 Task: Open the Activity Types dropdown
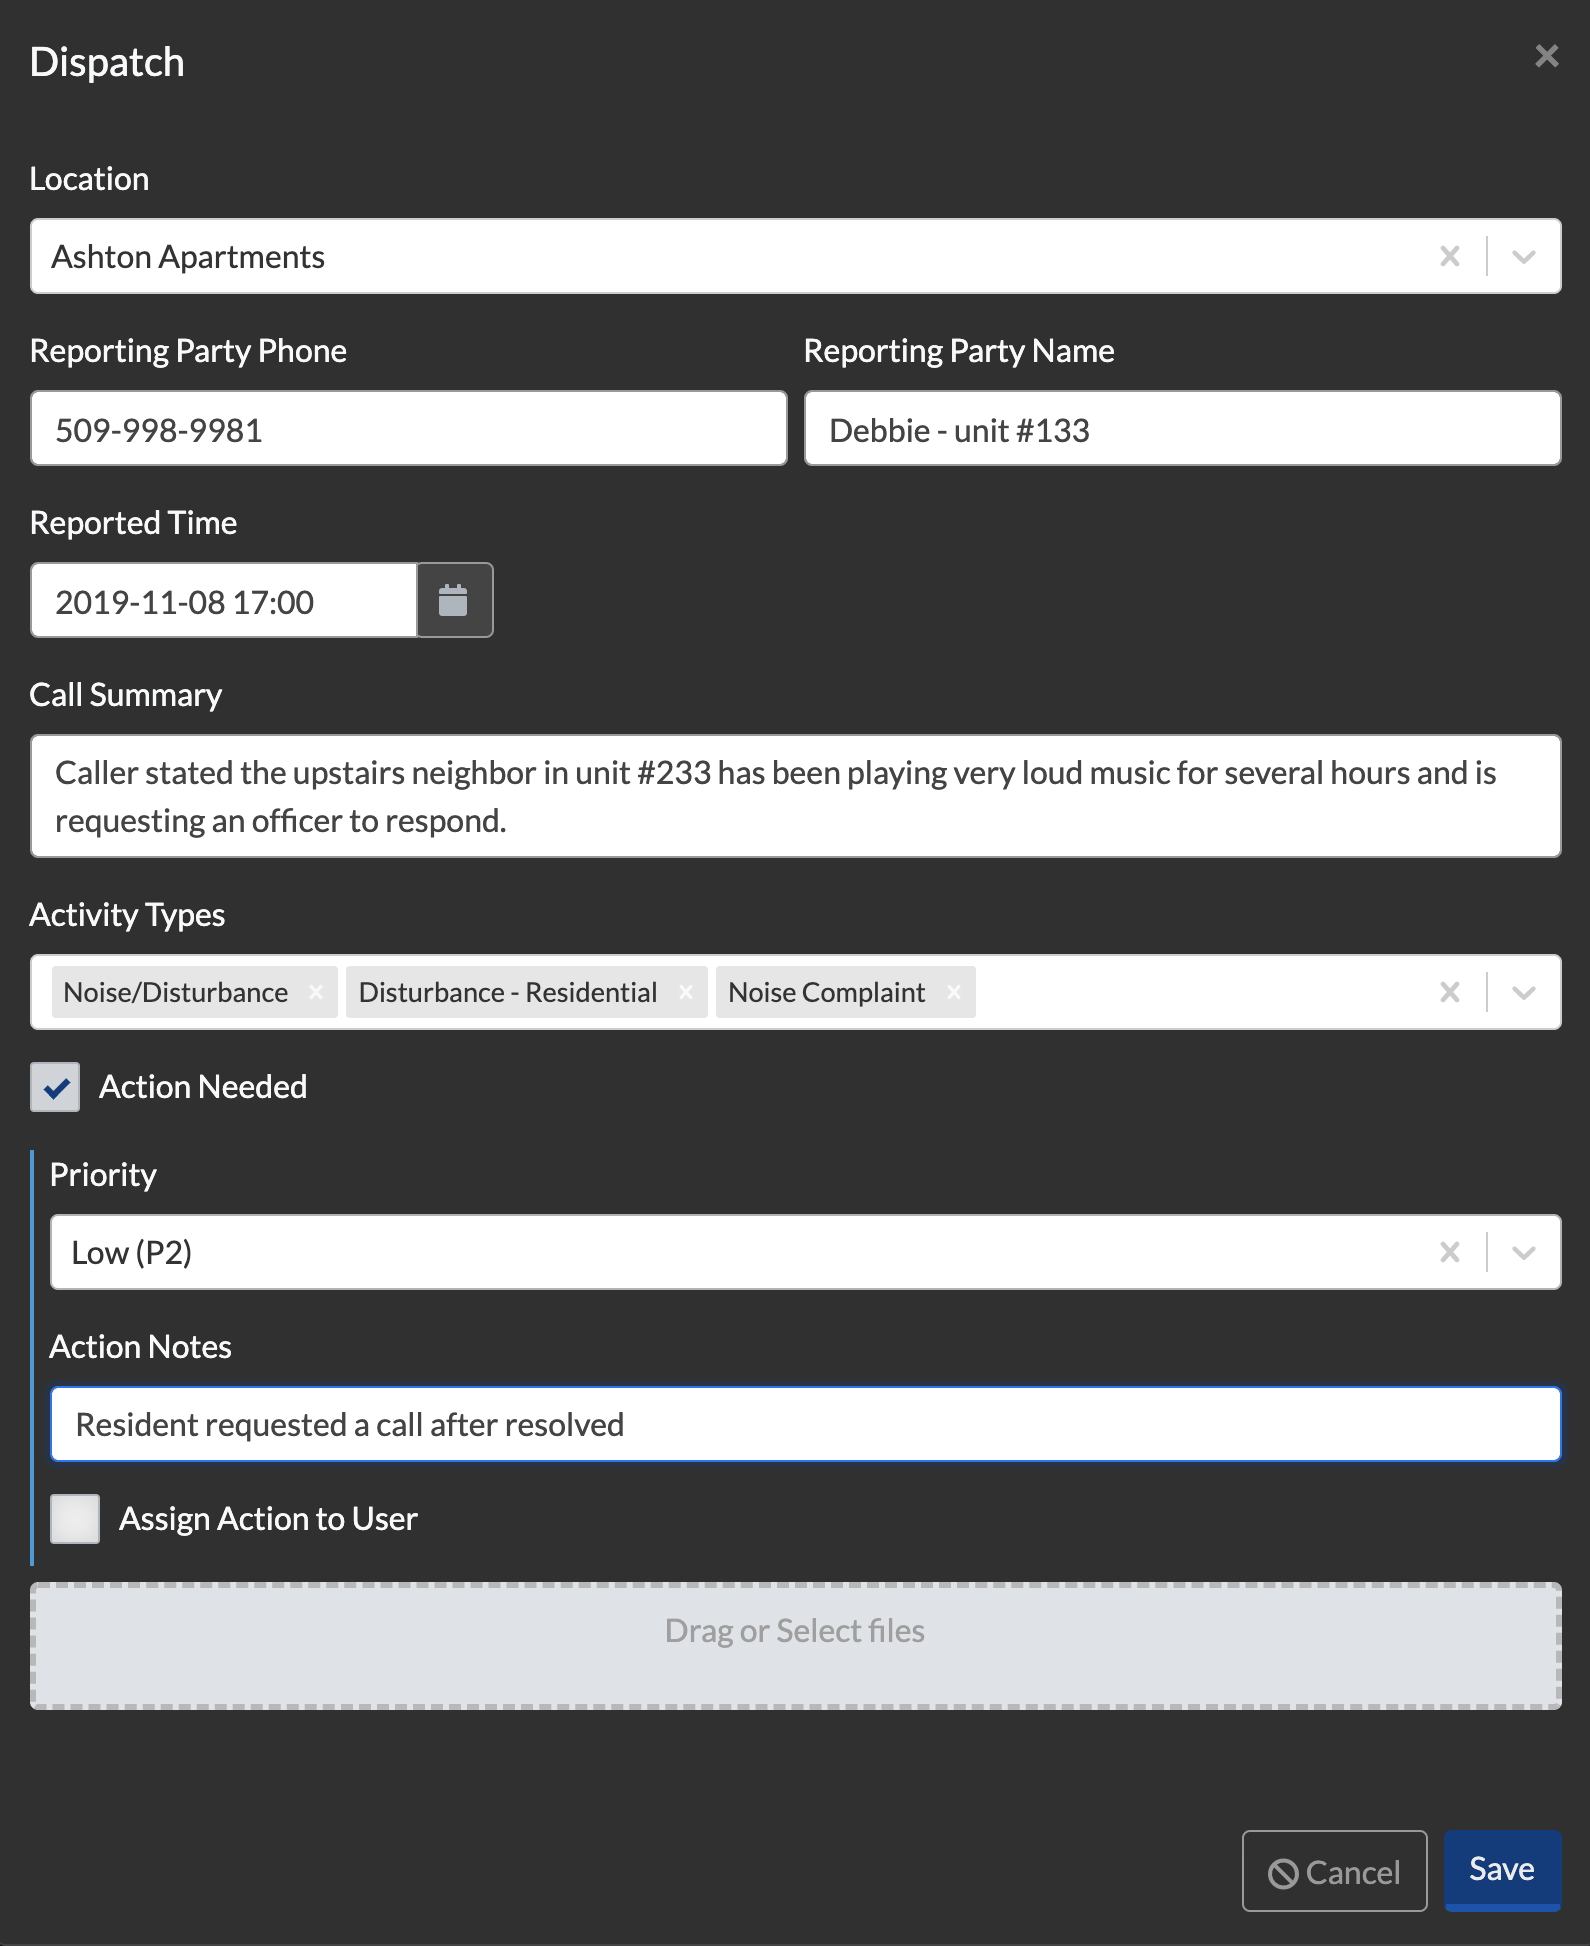pos(1523,992)
